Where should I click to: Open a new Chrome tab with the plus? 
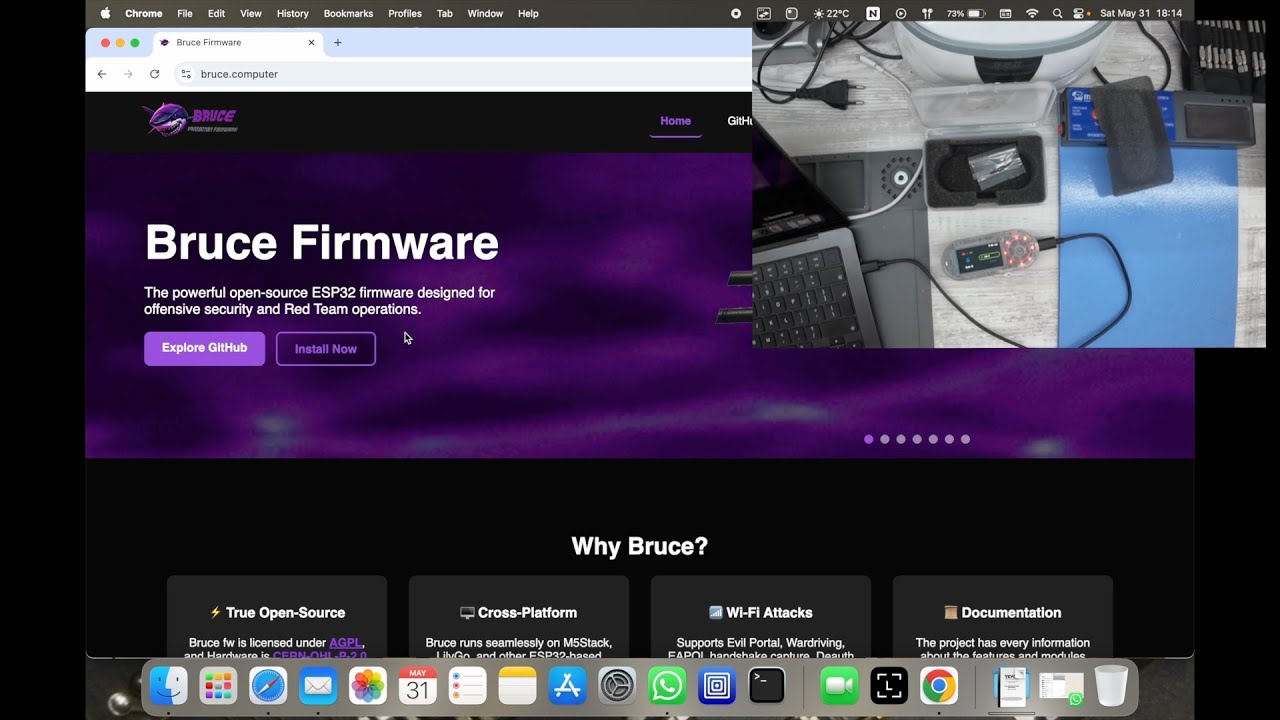[338, 42]
